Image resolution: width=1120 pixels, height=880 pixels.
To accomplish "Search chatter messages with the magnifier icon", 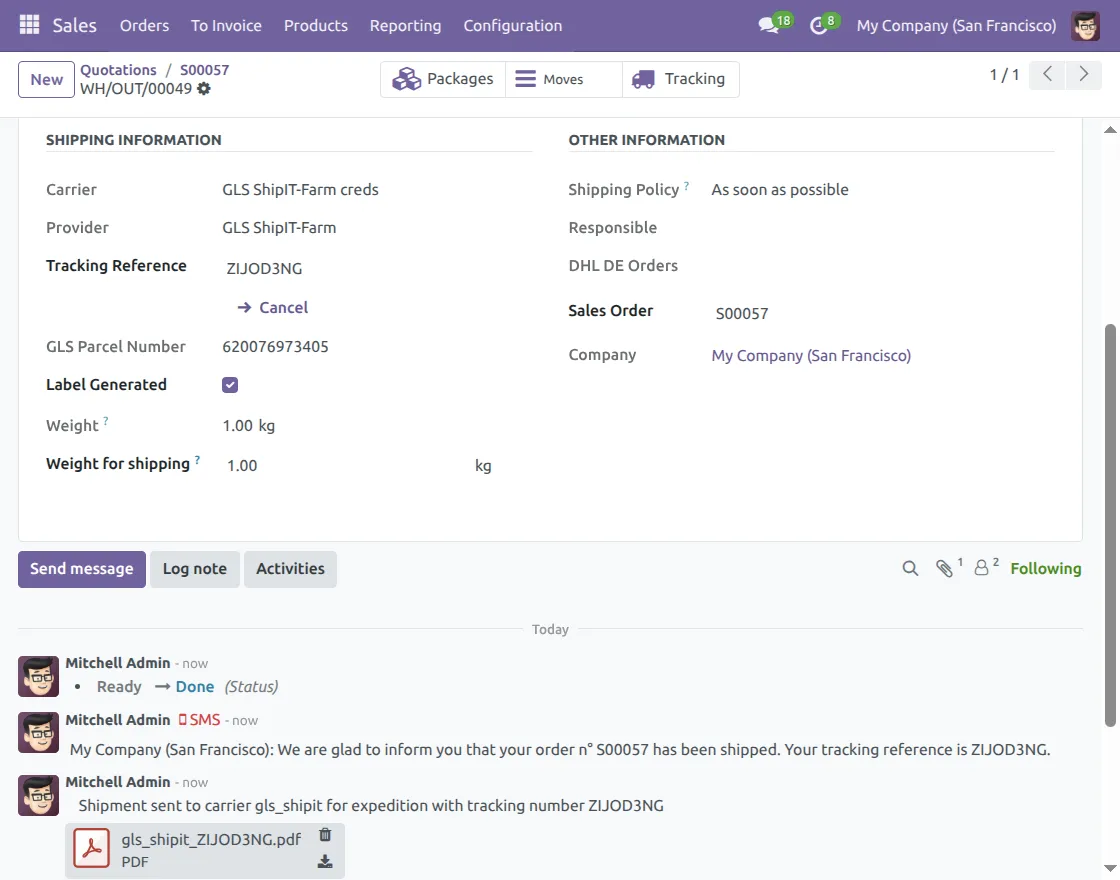I will coord(910,569).
